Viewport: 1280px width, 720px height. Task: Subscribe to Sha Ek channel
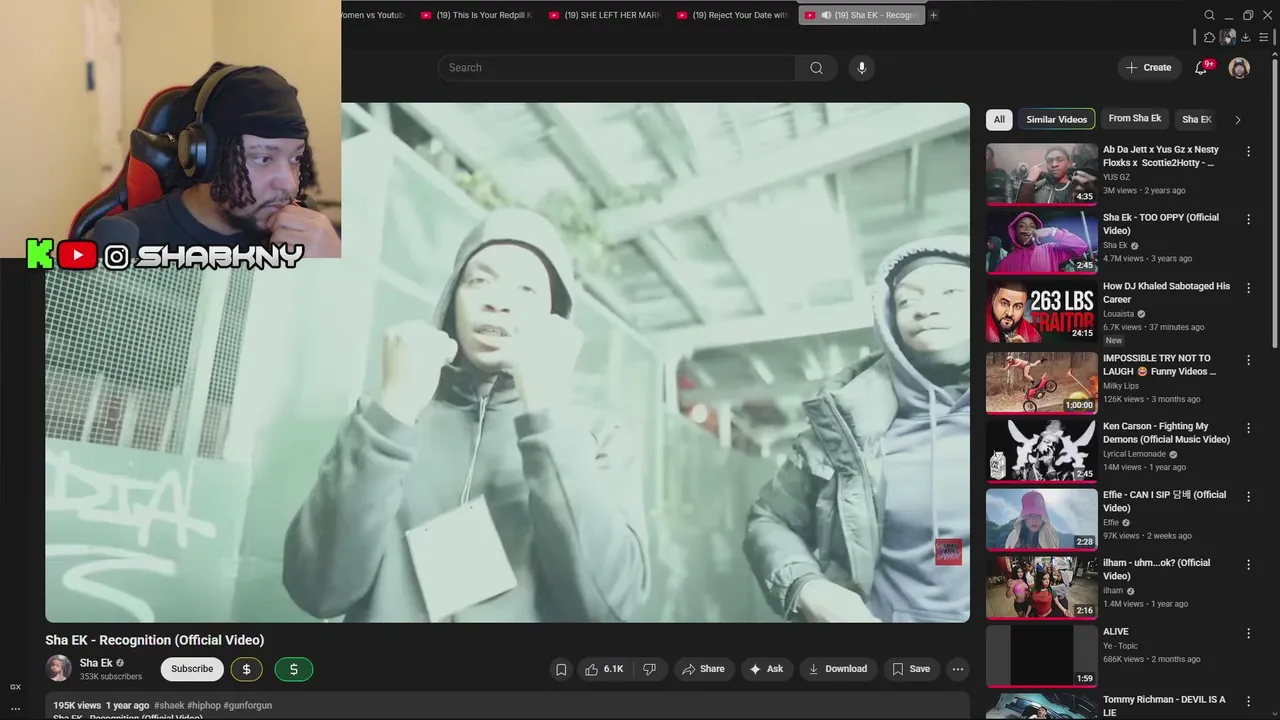(192, 669)
